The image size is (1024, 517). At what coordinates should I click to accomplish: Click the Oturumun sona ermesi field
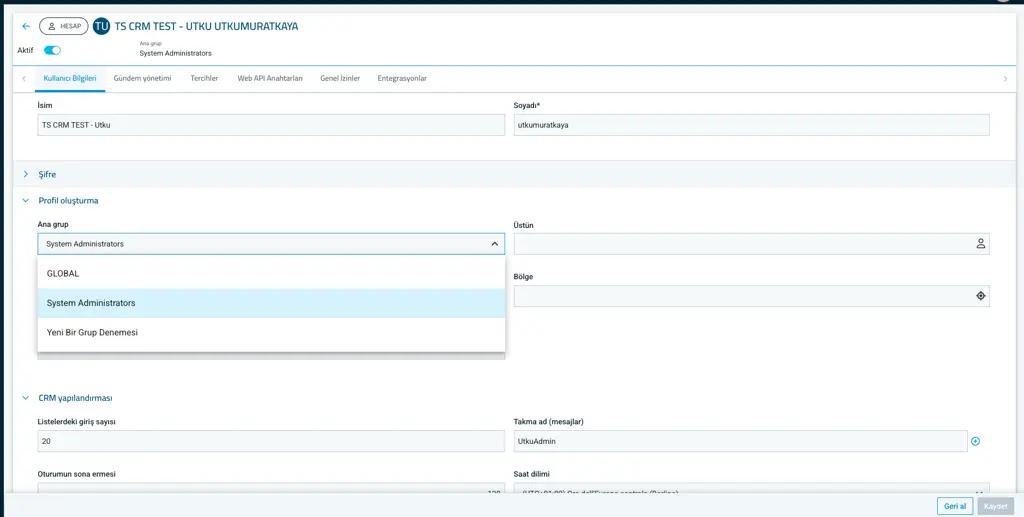(271, 488)
